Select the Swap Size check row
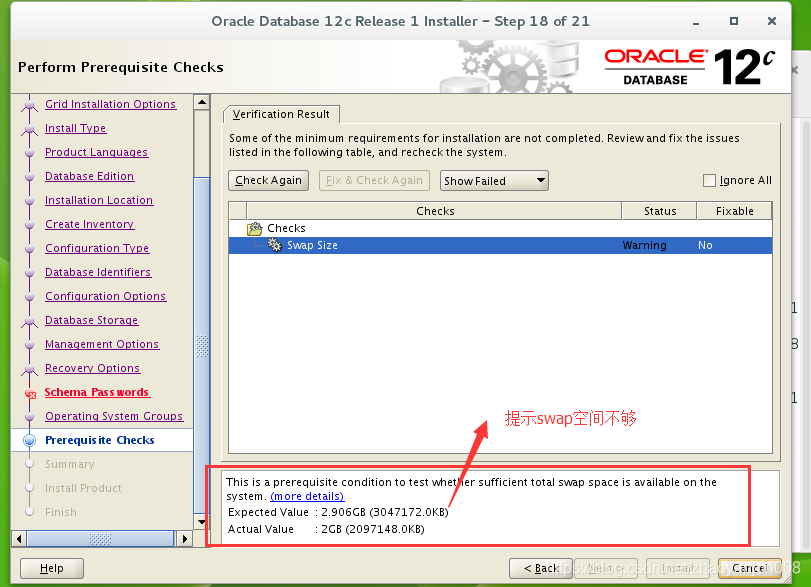The image size is (811, 587). [500, 245]
